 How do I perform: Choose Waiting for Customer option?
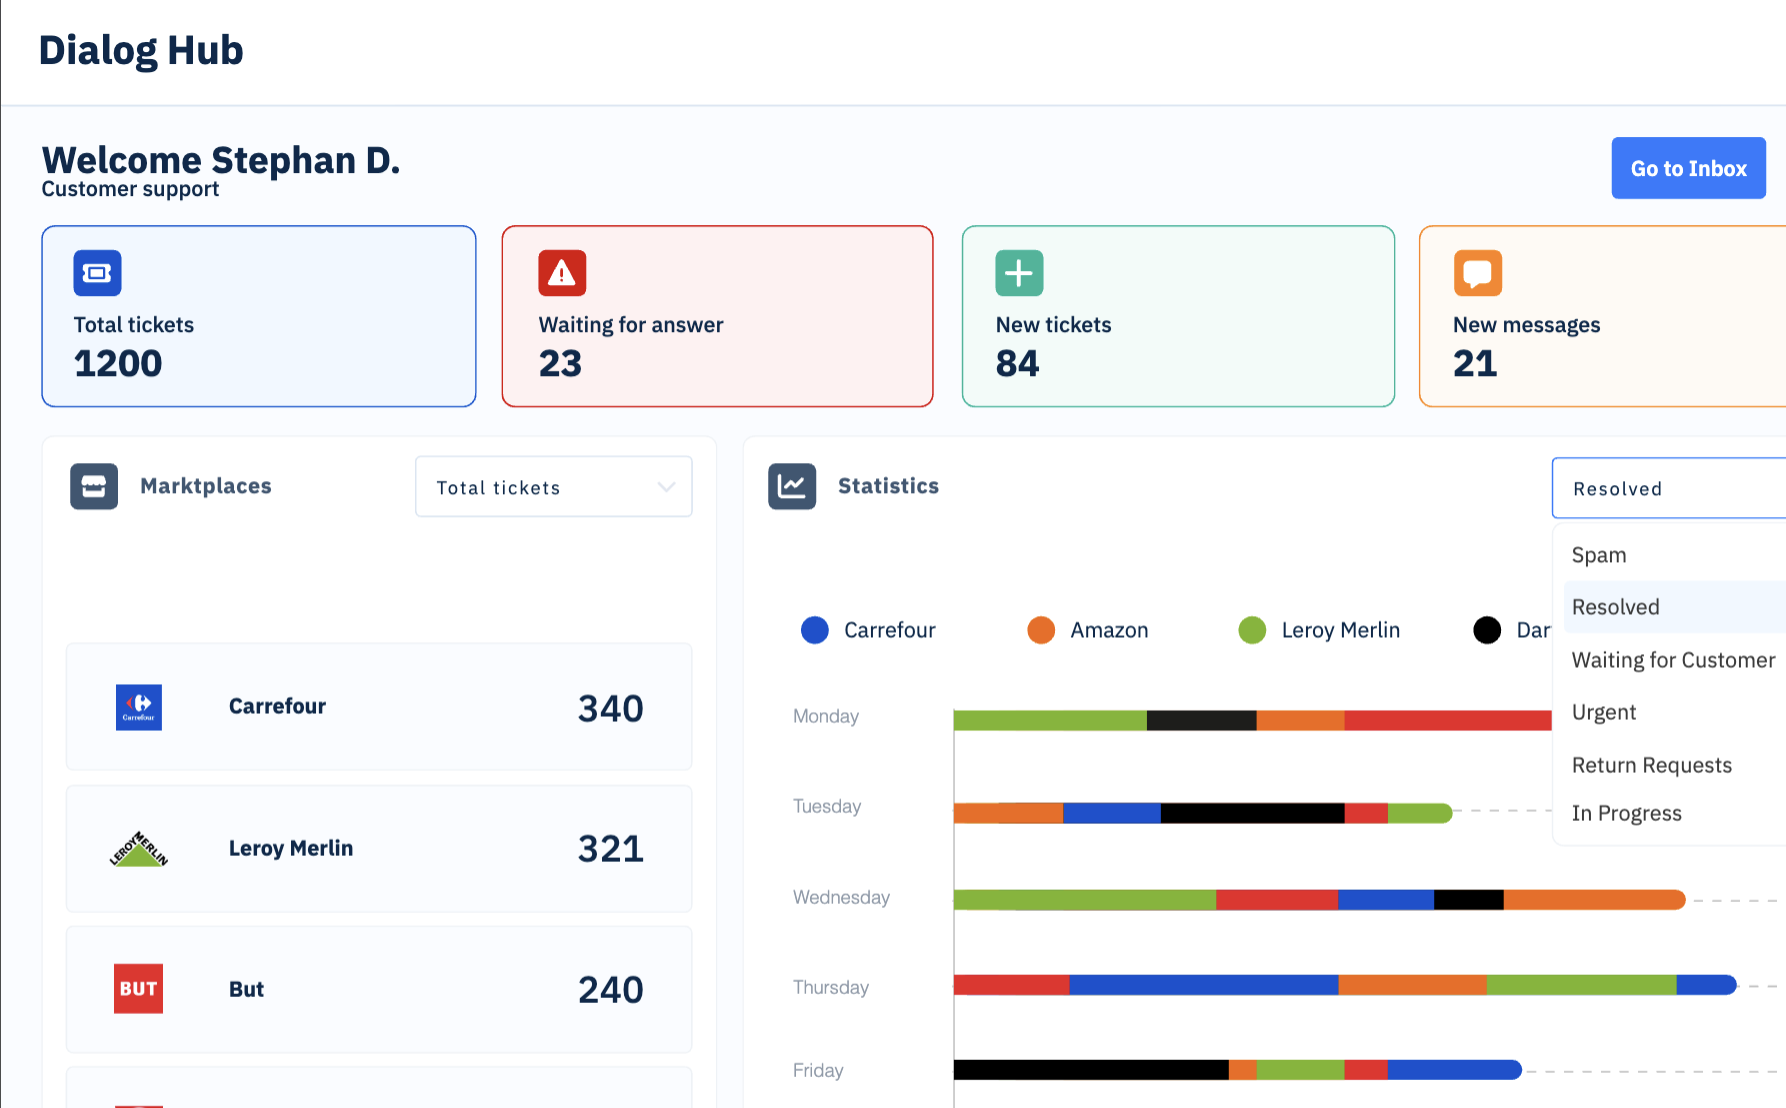(1675, 660)
